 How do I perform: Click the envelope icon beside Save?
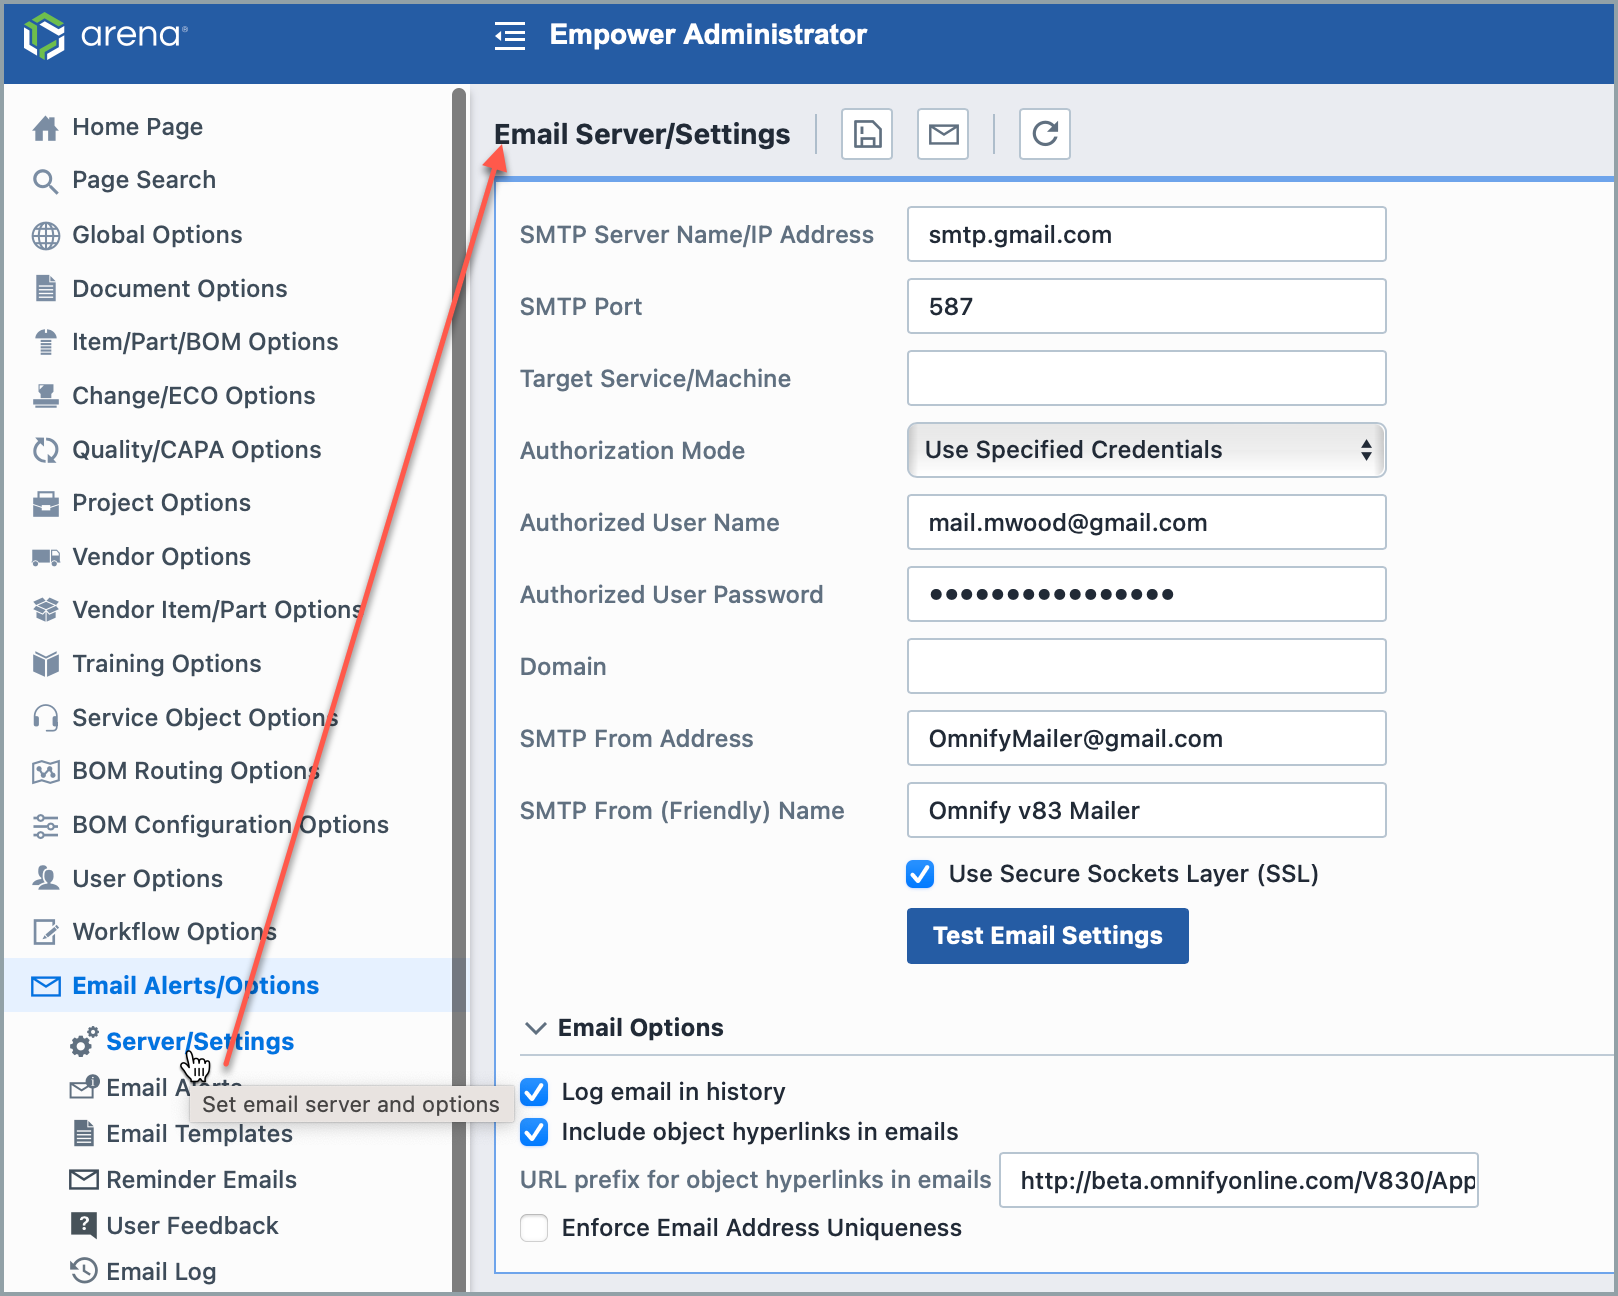point(942,134)
